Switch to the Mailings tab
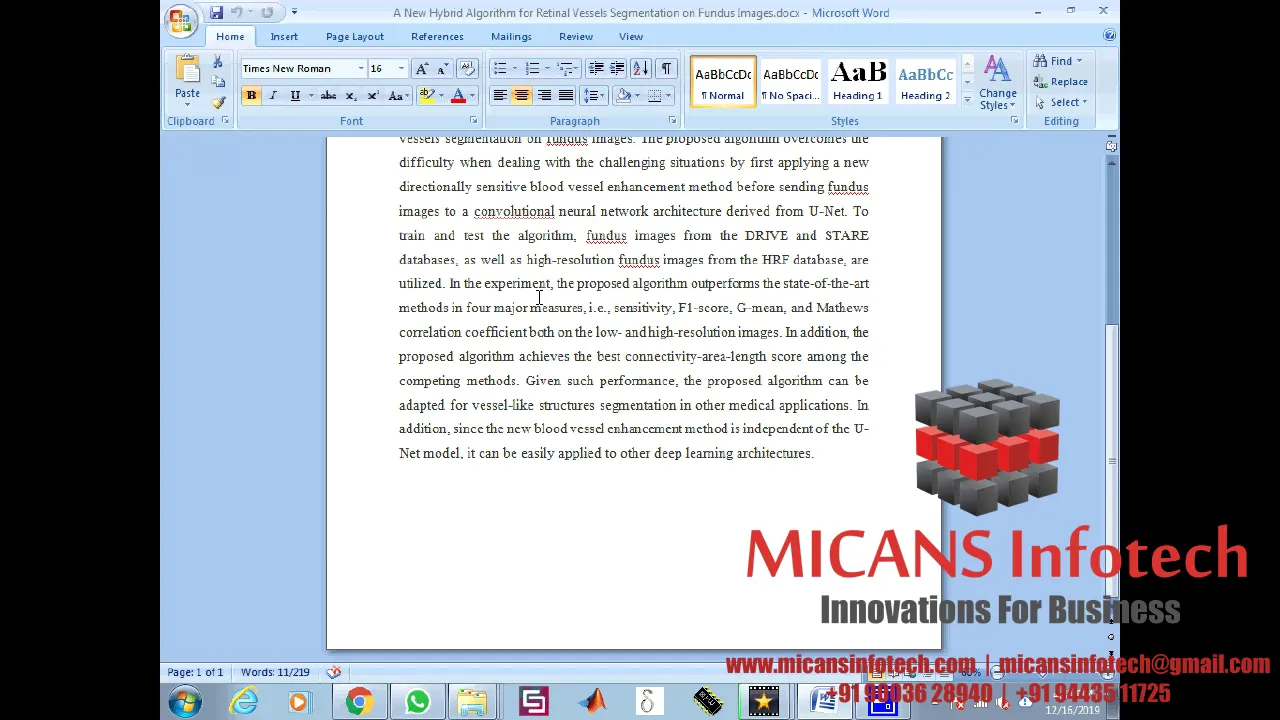The image size is (1280, 720). (511, 36)
